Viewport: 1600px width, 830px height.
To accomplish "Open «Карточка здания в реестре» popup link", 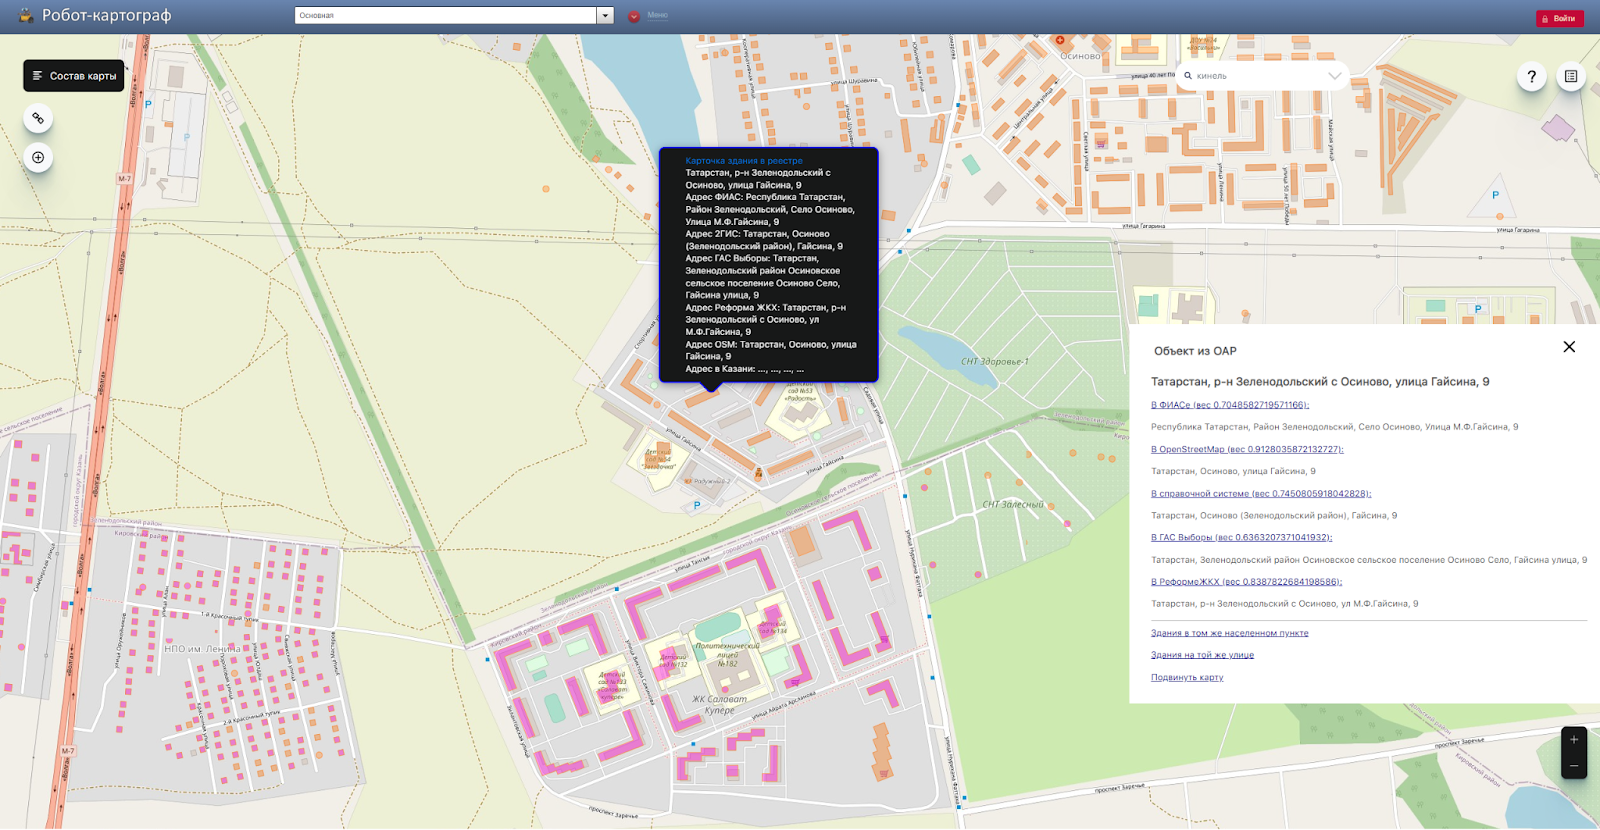I will 743,160.
